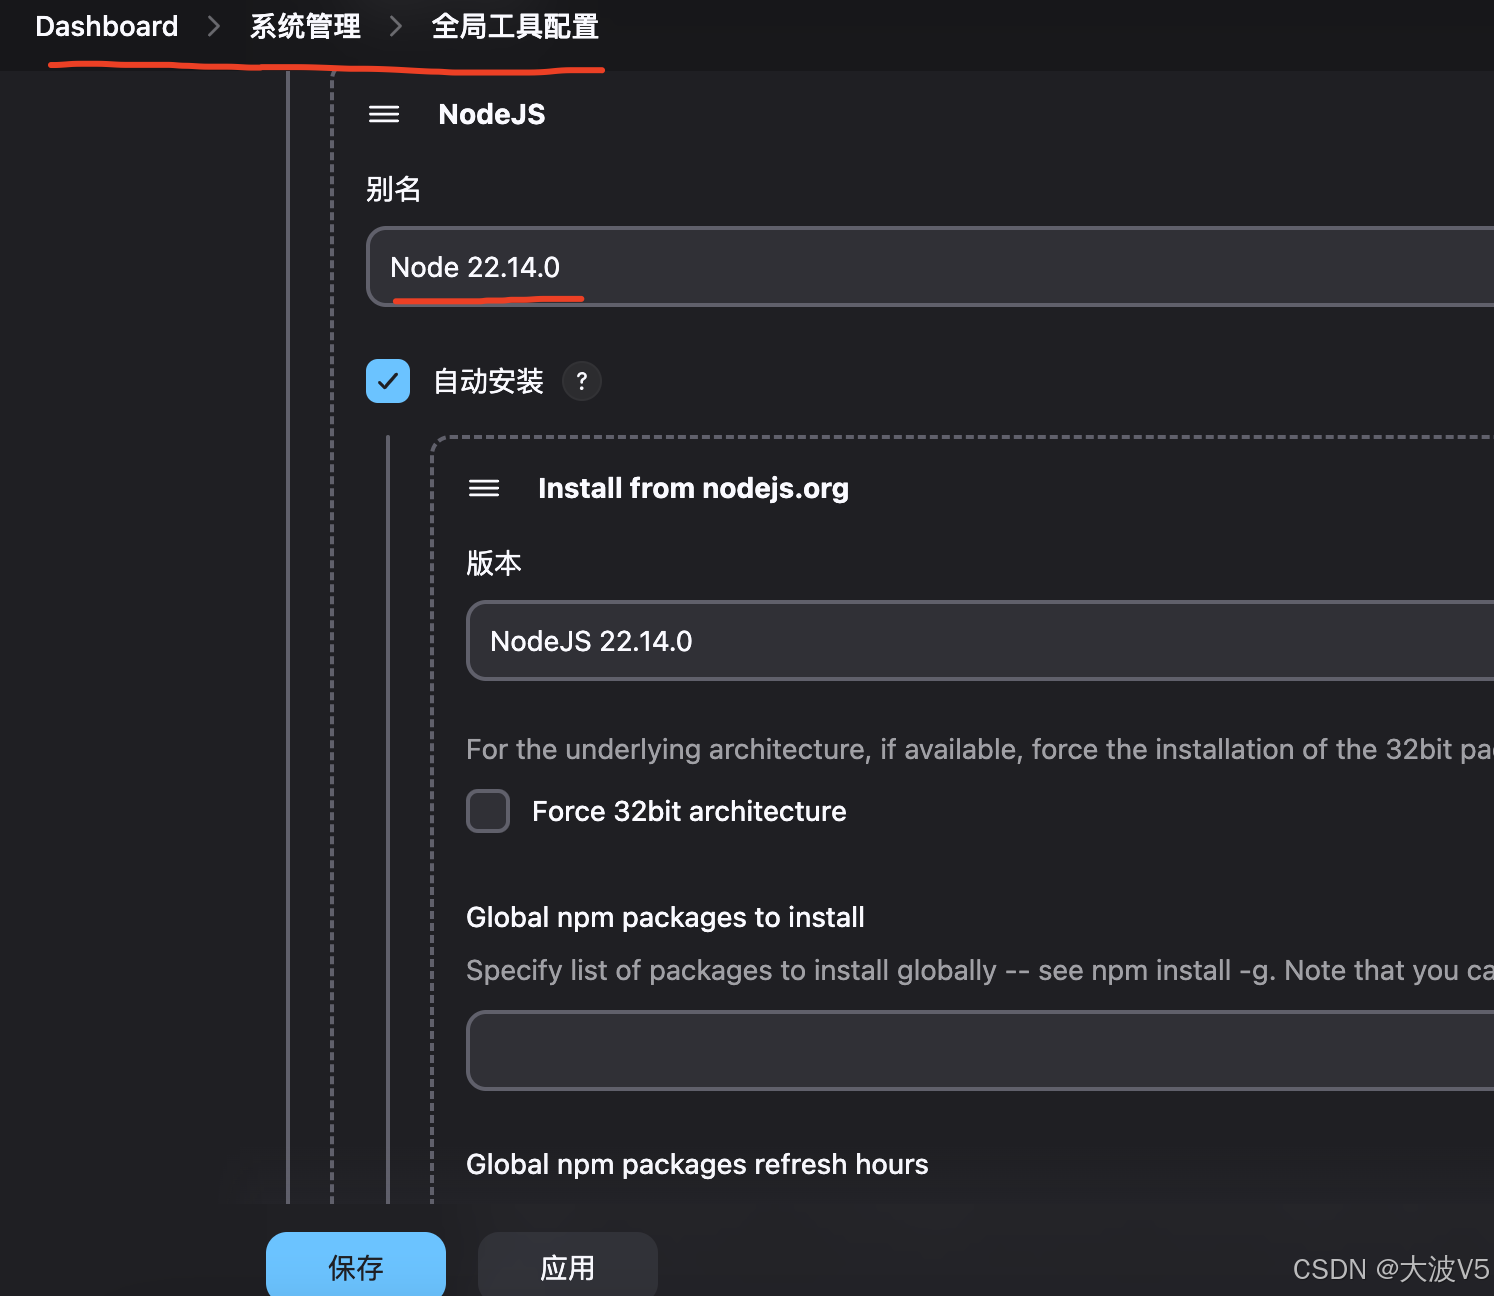This screenshot has width=1494, height=1296.
Task: Click the Global npm packages refresh hours label
Action: tap(697, 1164)
